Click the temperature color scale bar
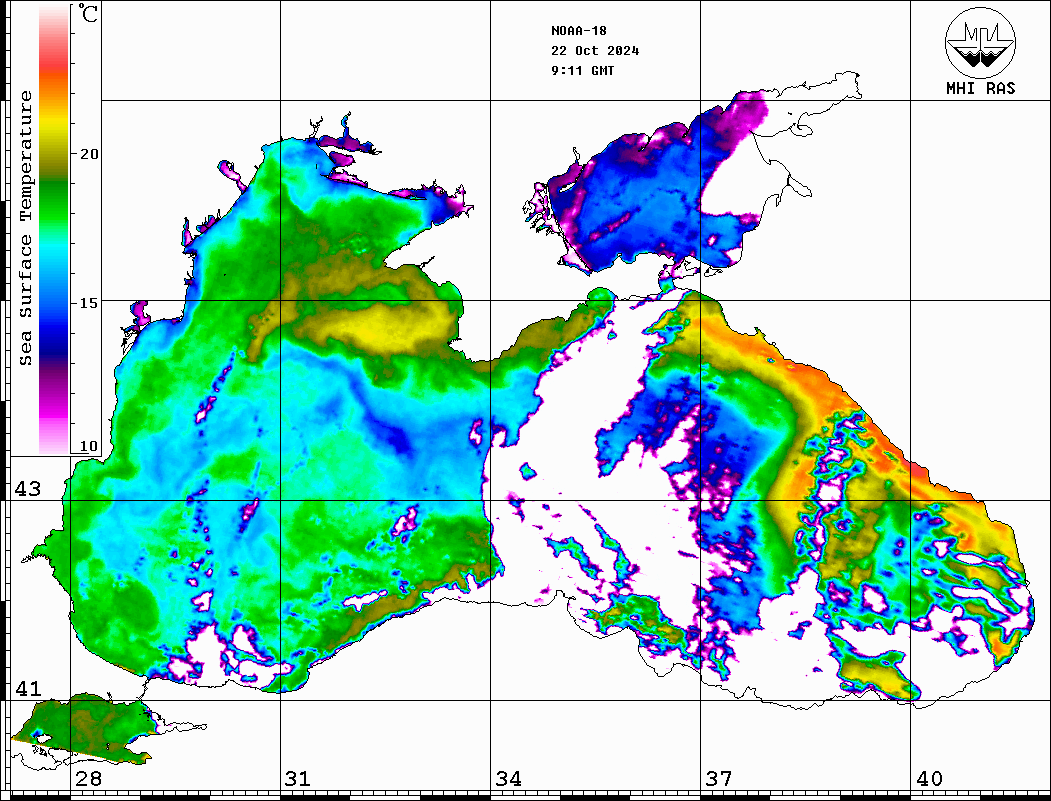 pyautogui.click(x=54, y=229)
